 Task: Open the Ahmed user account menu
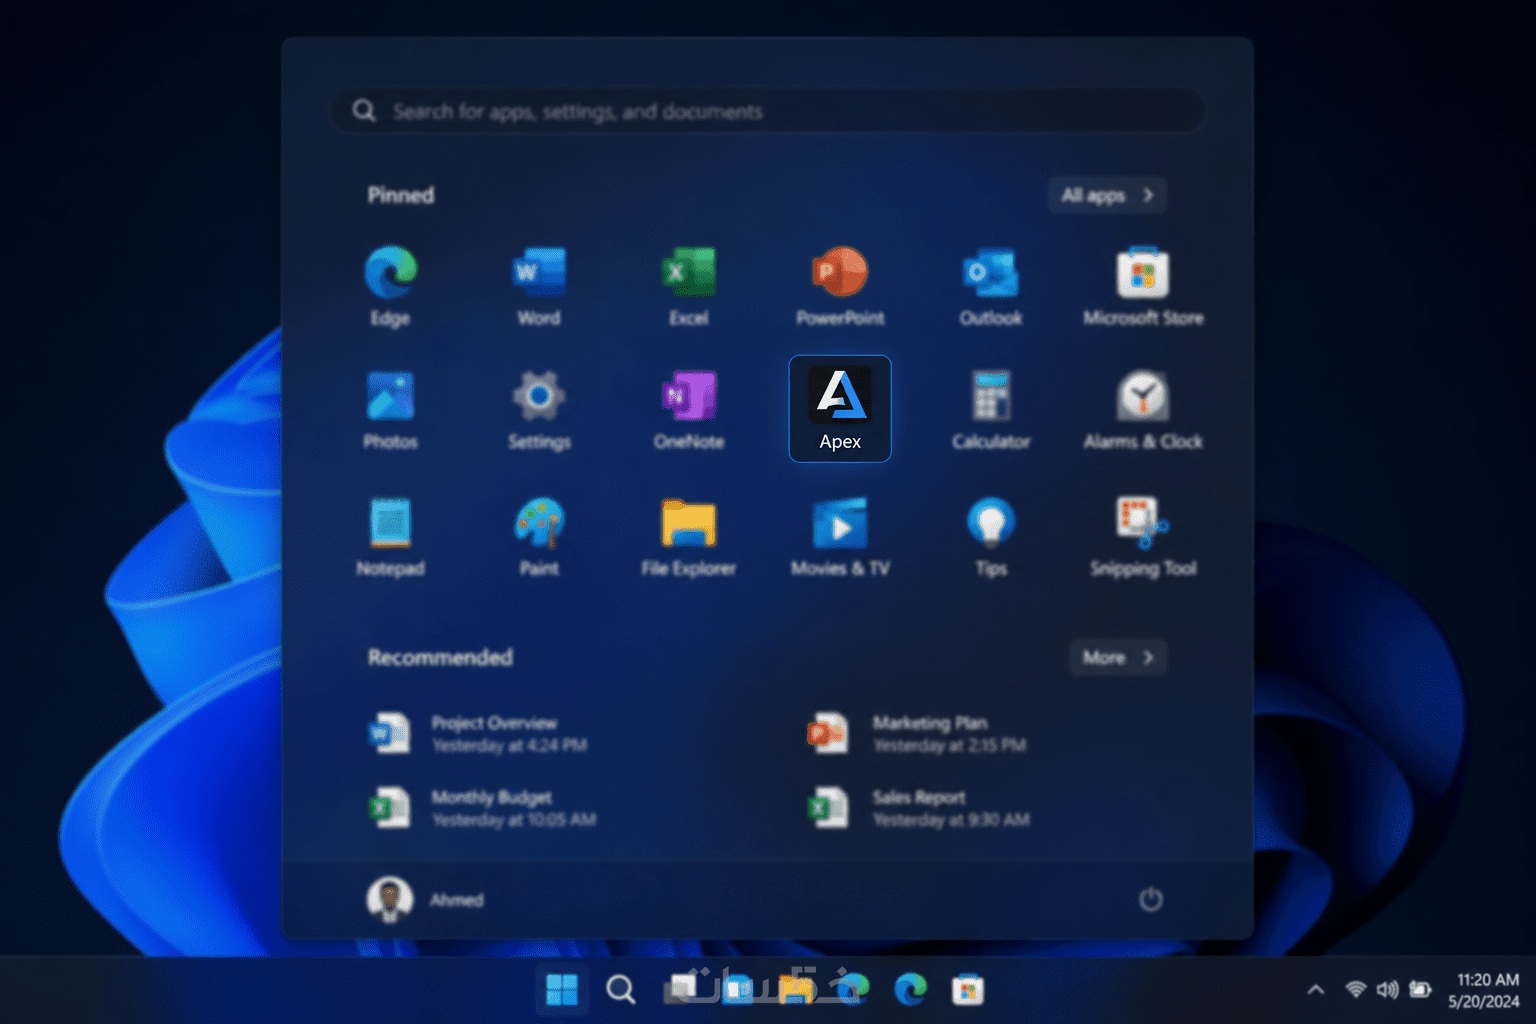(425, 899)
